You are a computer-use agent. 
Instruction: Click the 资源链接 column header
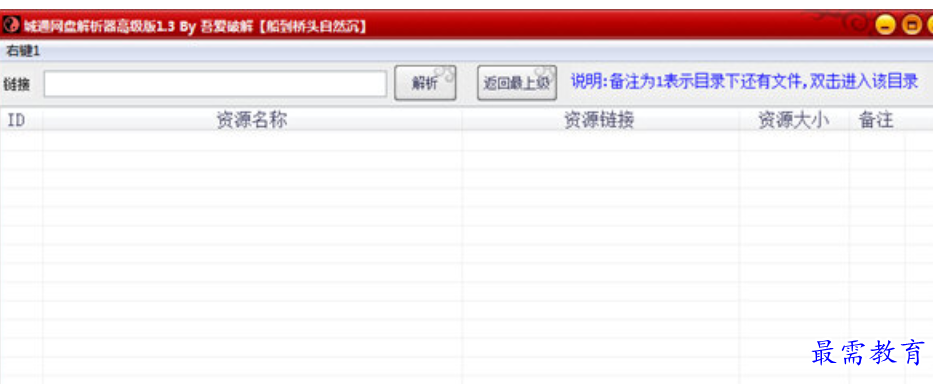(x=600, y=120)
